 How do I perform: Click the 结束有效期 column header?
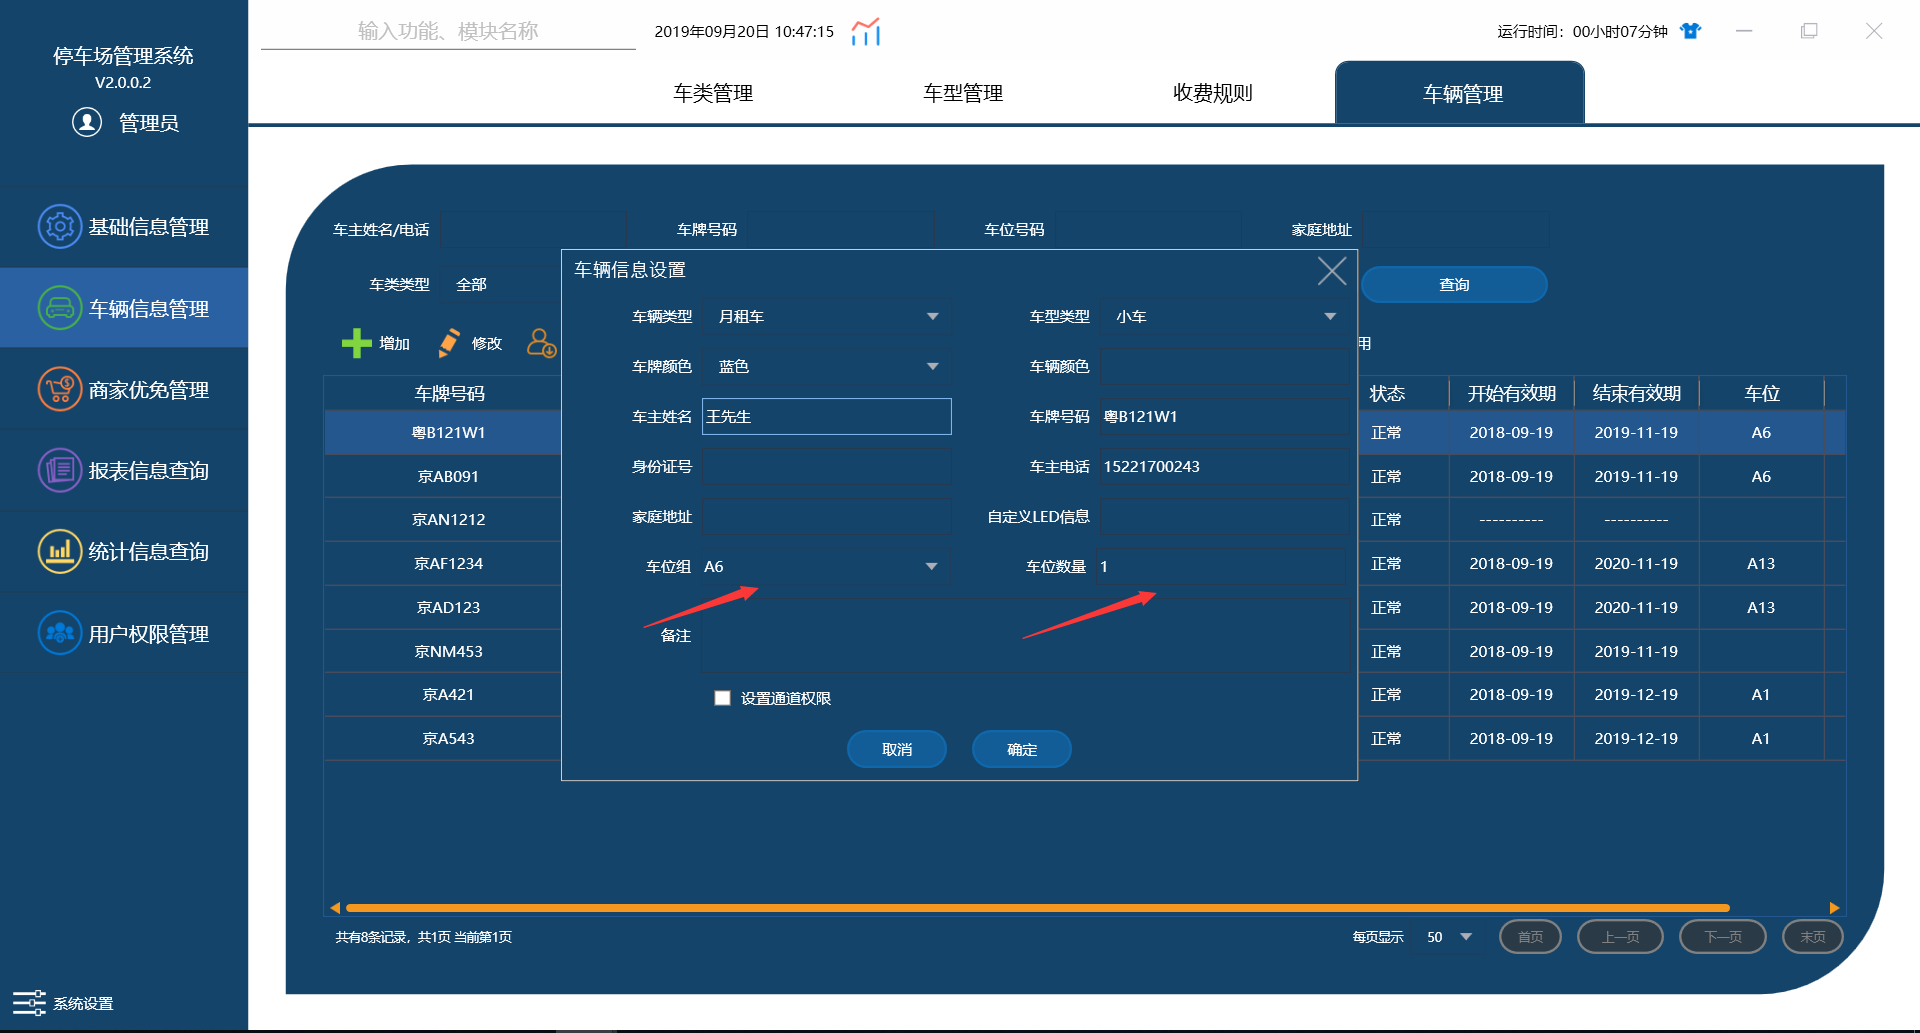coord(1636,393)
